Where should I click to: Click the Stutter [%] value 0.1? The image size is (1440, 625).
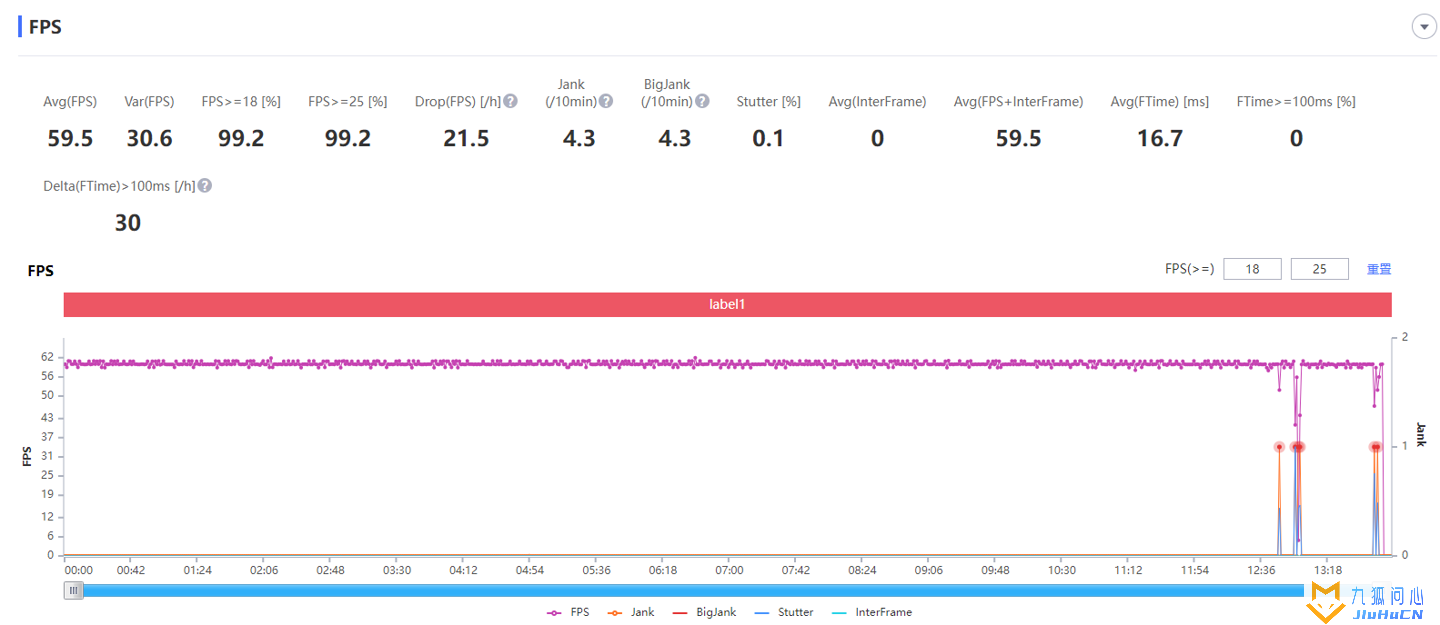768,138
